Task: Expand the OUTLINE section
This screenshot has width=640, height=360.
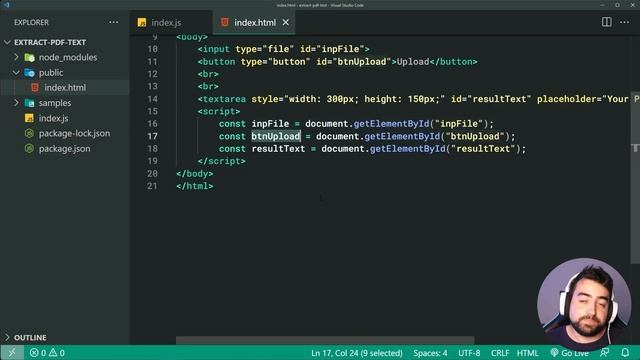Action: [x=7, y=338]
